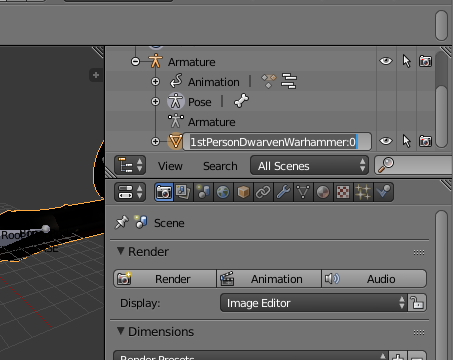This screenshot has height=360, width=453.
Task: Collapse the Armature object tree
Action: [x=135, y=62]
